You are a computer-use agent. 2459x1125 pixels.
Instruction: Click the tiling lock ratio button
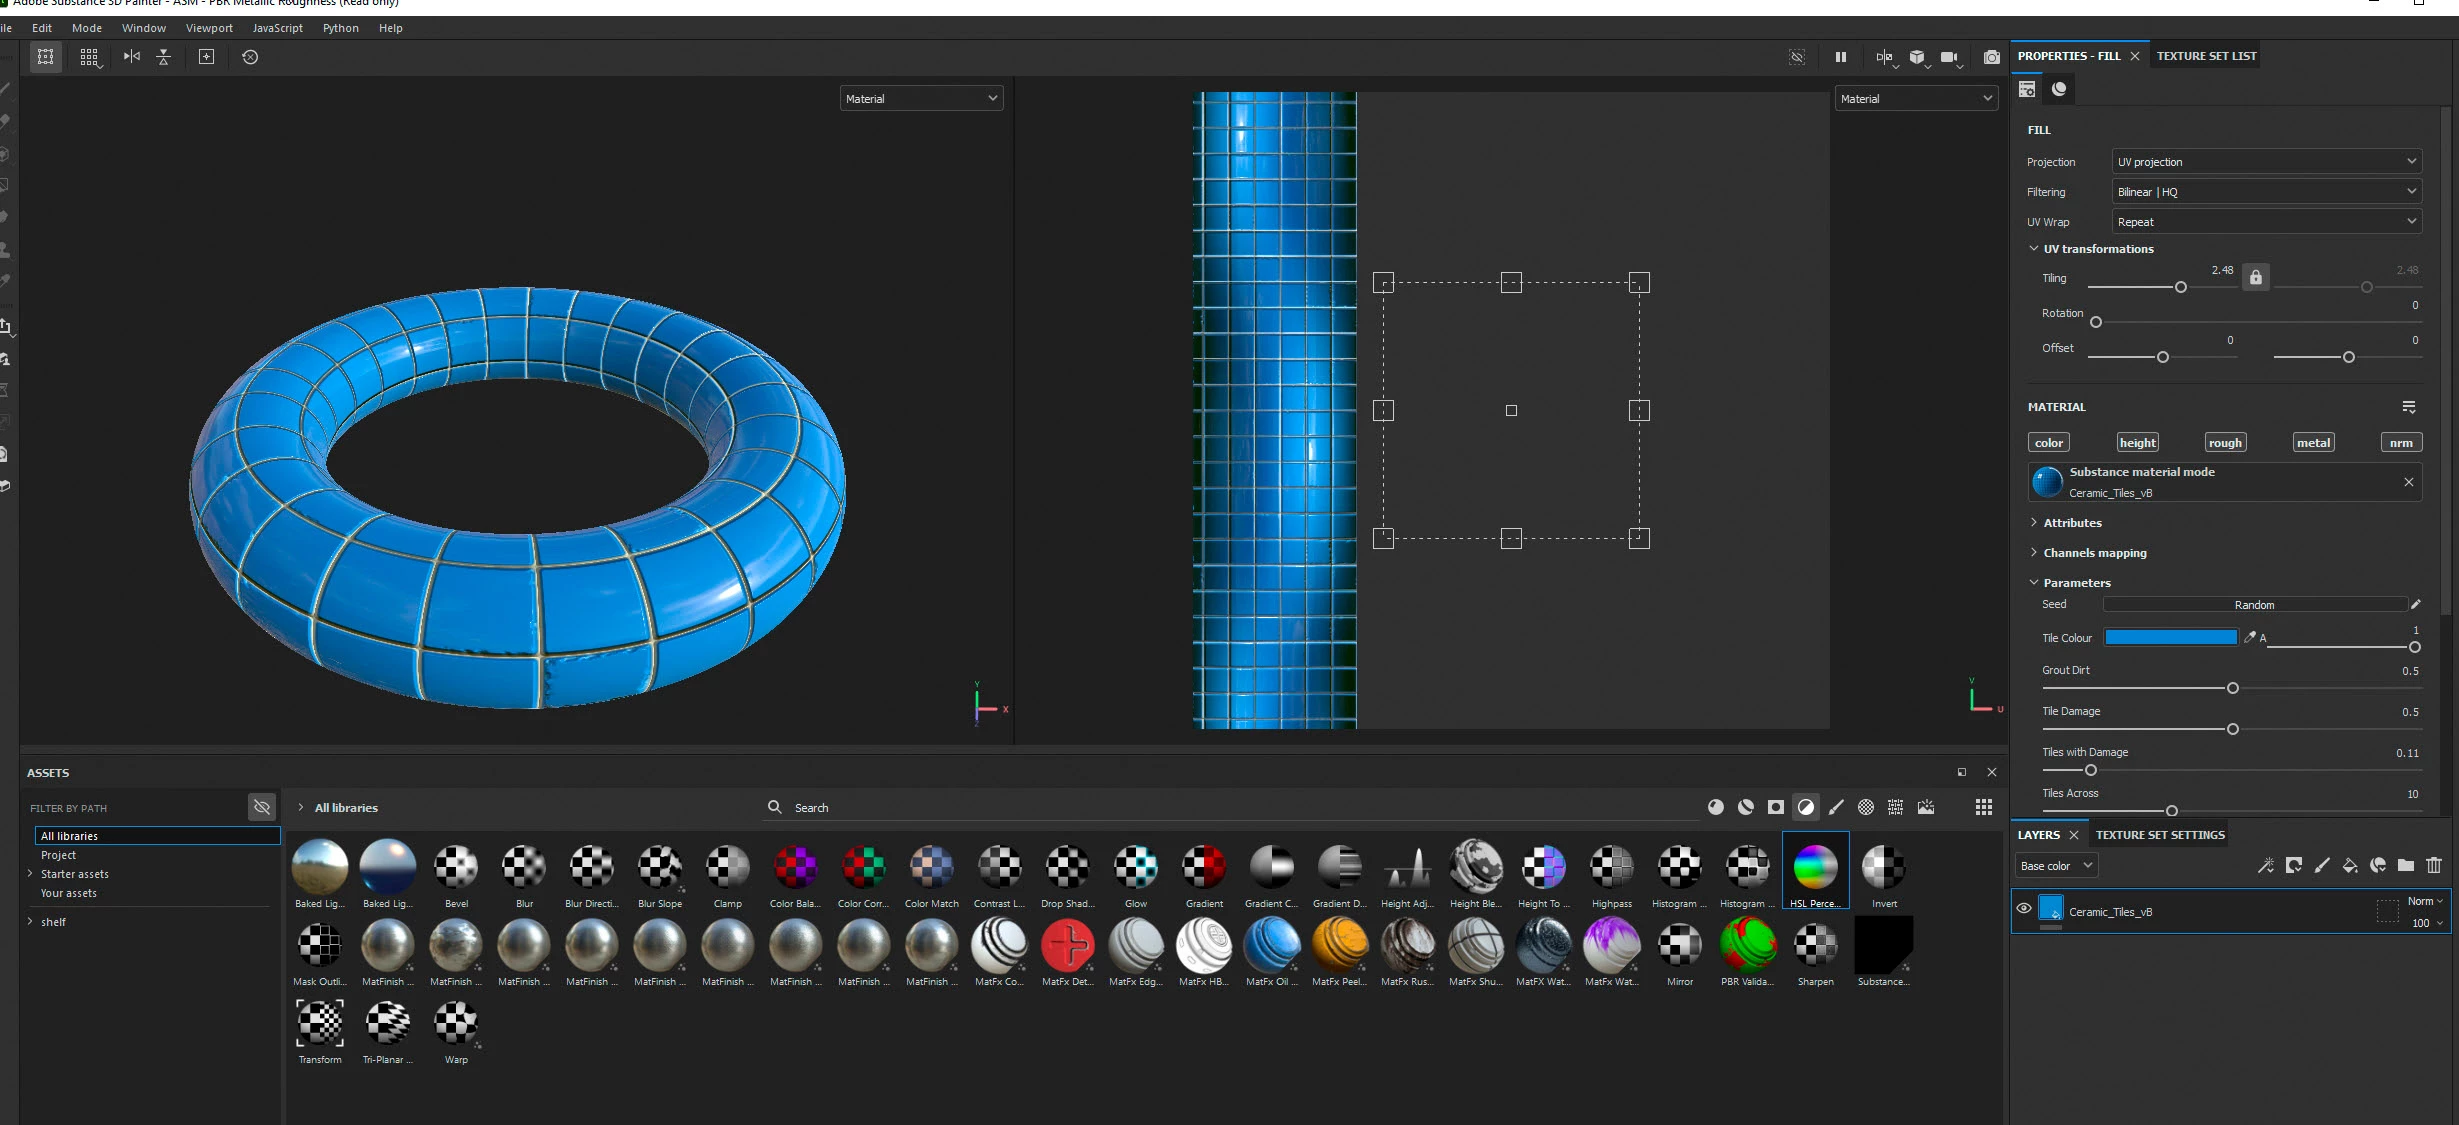point(2256,277)
